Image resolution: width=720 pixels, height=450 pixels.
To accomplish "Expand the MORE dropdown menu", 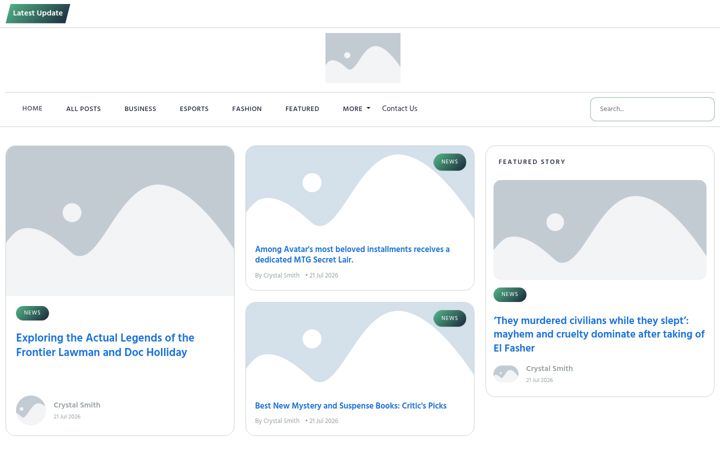I will point(356,109).
